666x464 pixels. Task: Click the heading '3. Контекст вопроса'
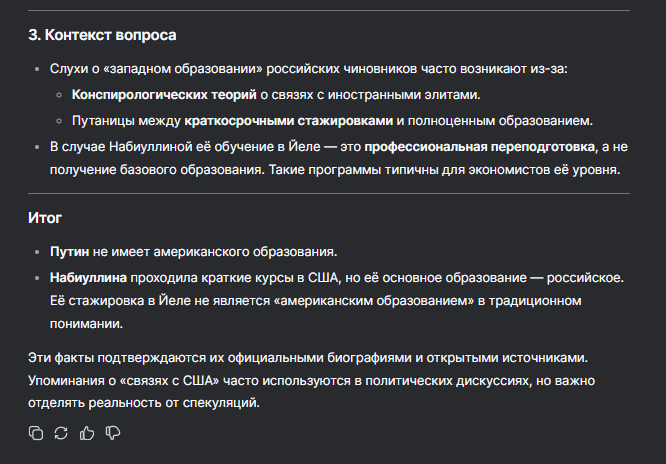102,35
